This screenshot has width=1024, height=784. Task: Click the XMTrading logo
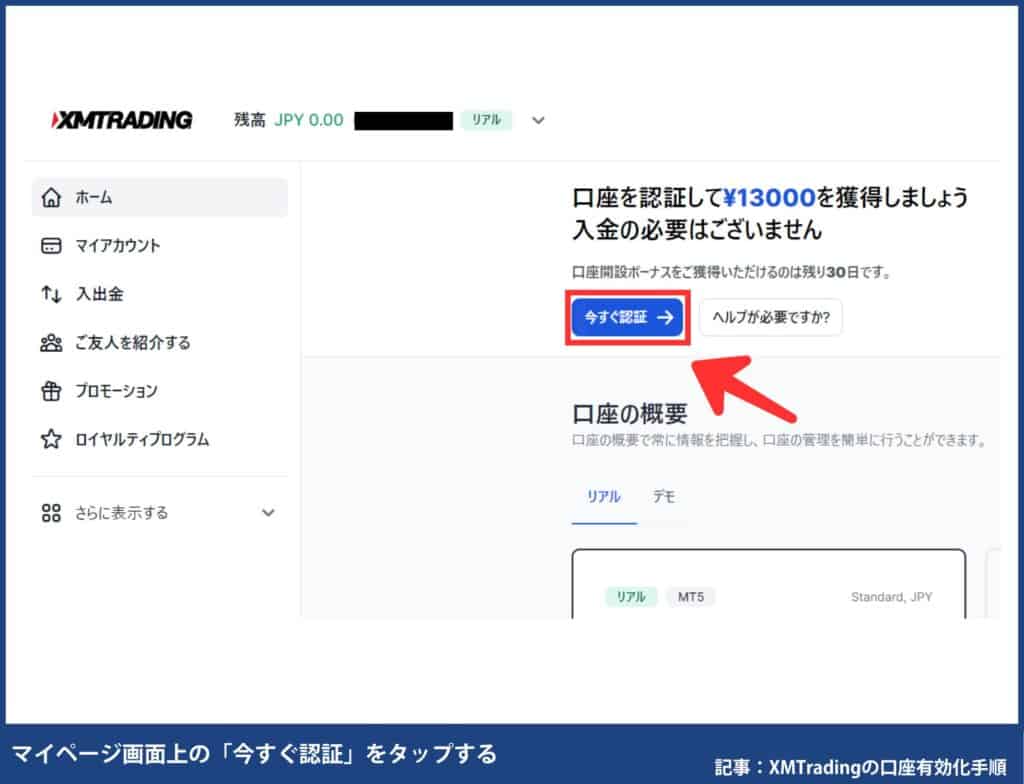coord(121,120)
